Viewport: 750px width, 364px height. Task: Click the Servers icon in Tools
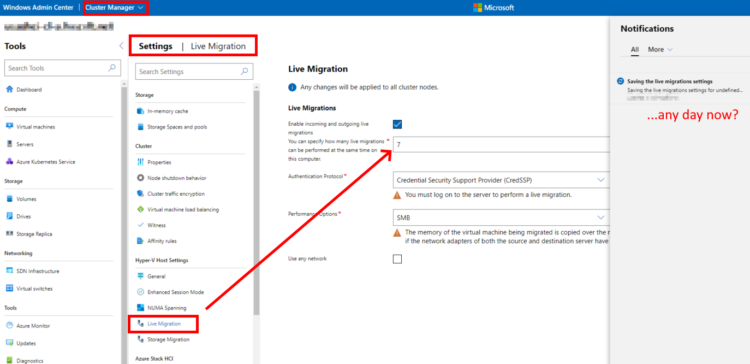pyautogui.click(x=9, y=144)
